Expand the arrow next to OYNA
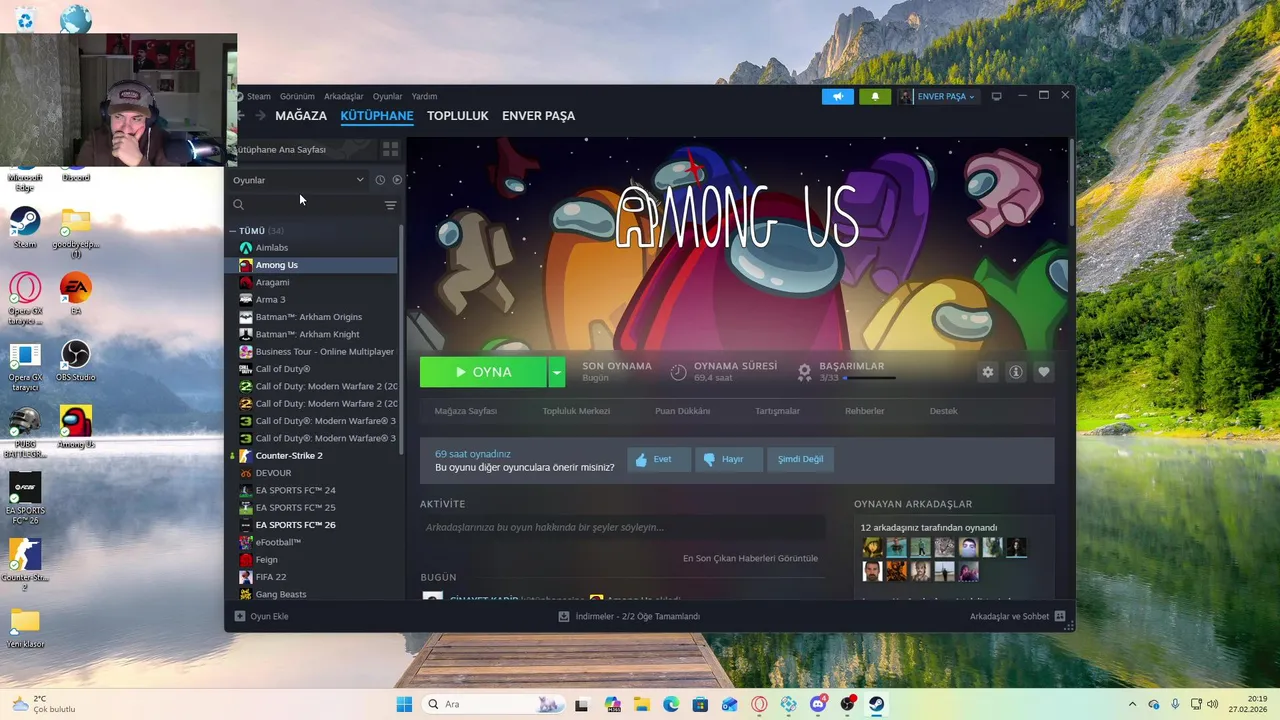Image resolution: width=1280 pixels, height=720 pixels. pos(557,372)
